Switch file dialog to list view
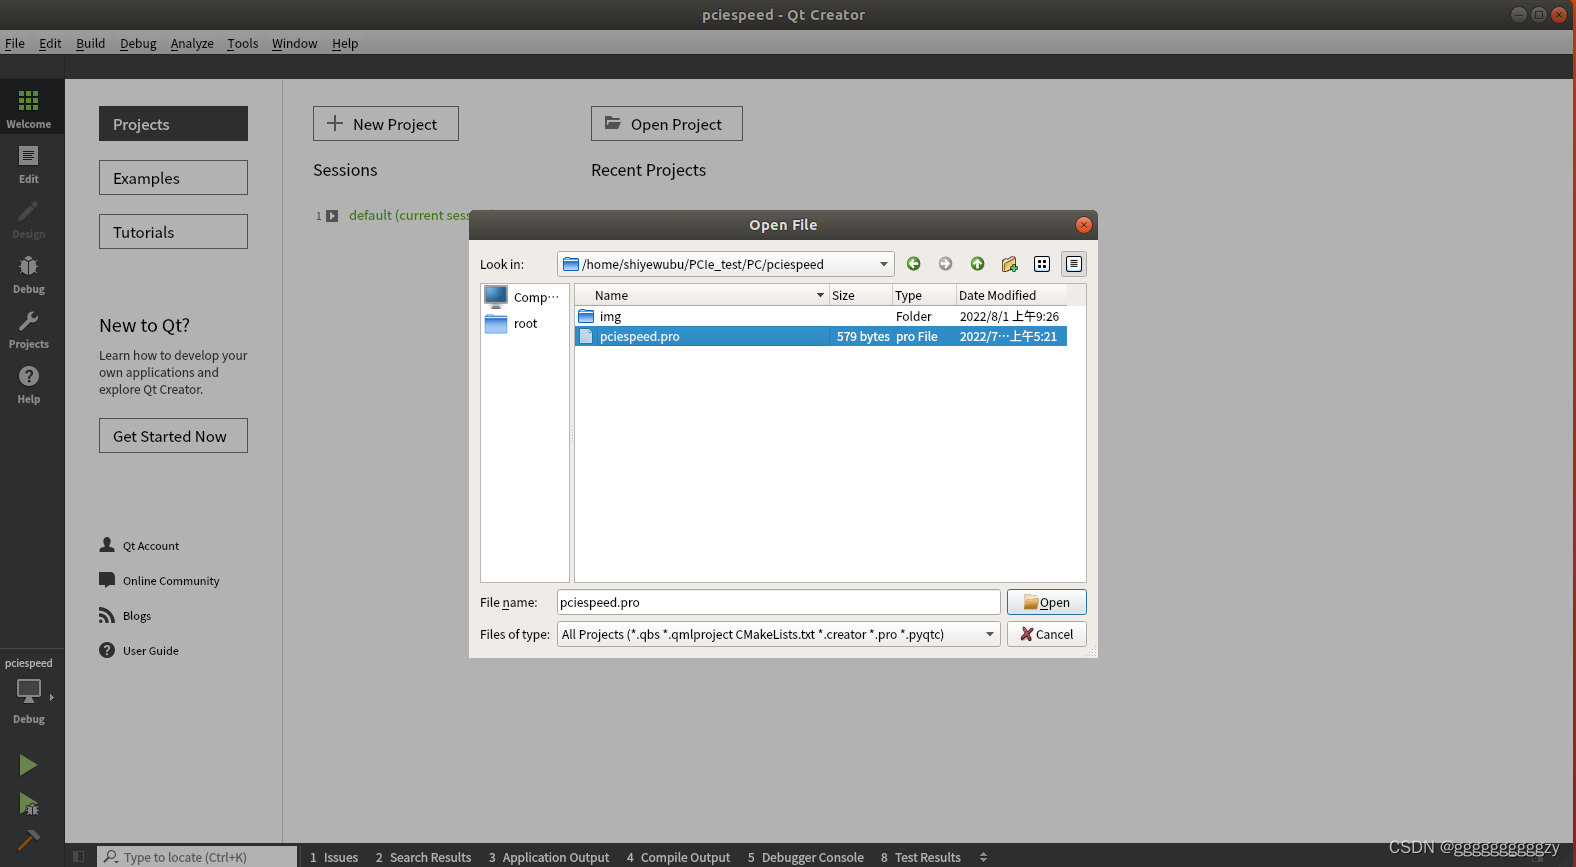 [1042, 264]
